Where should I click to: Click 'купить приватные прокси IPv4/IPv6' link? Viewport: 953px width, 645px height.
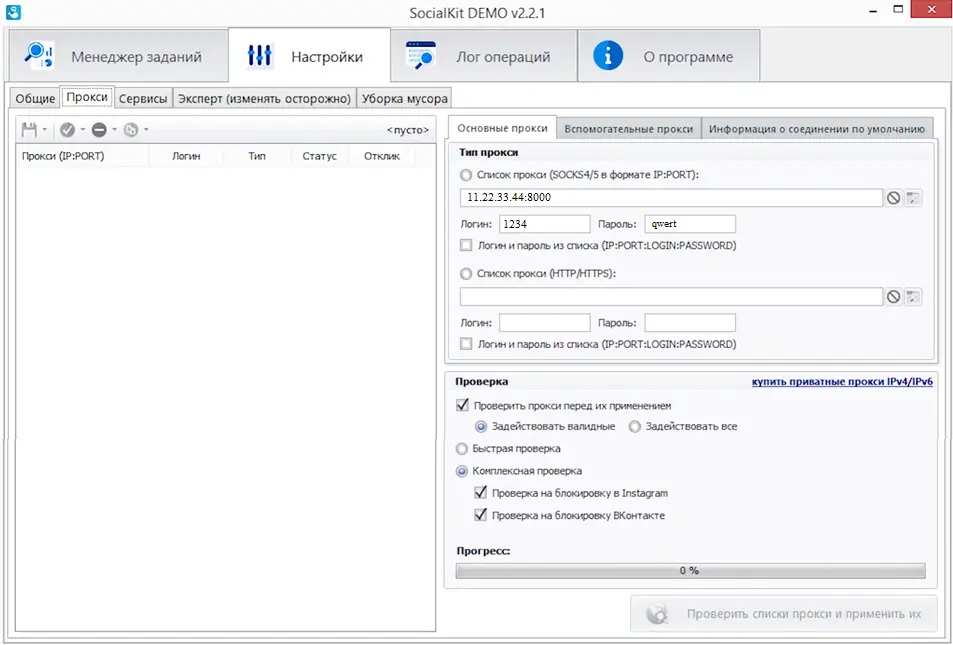tap(842, 382)
